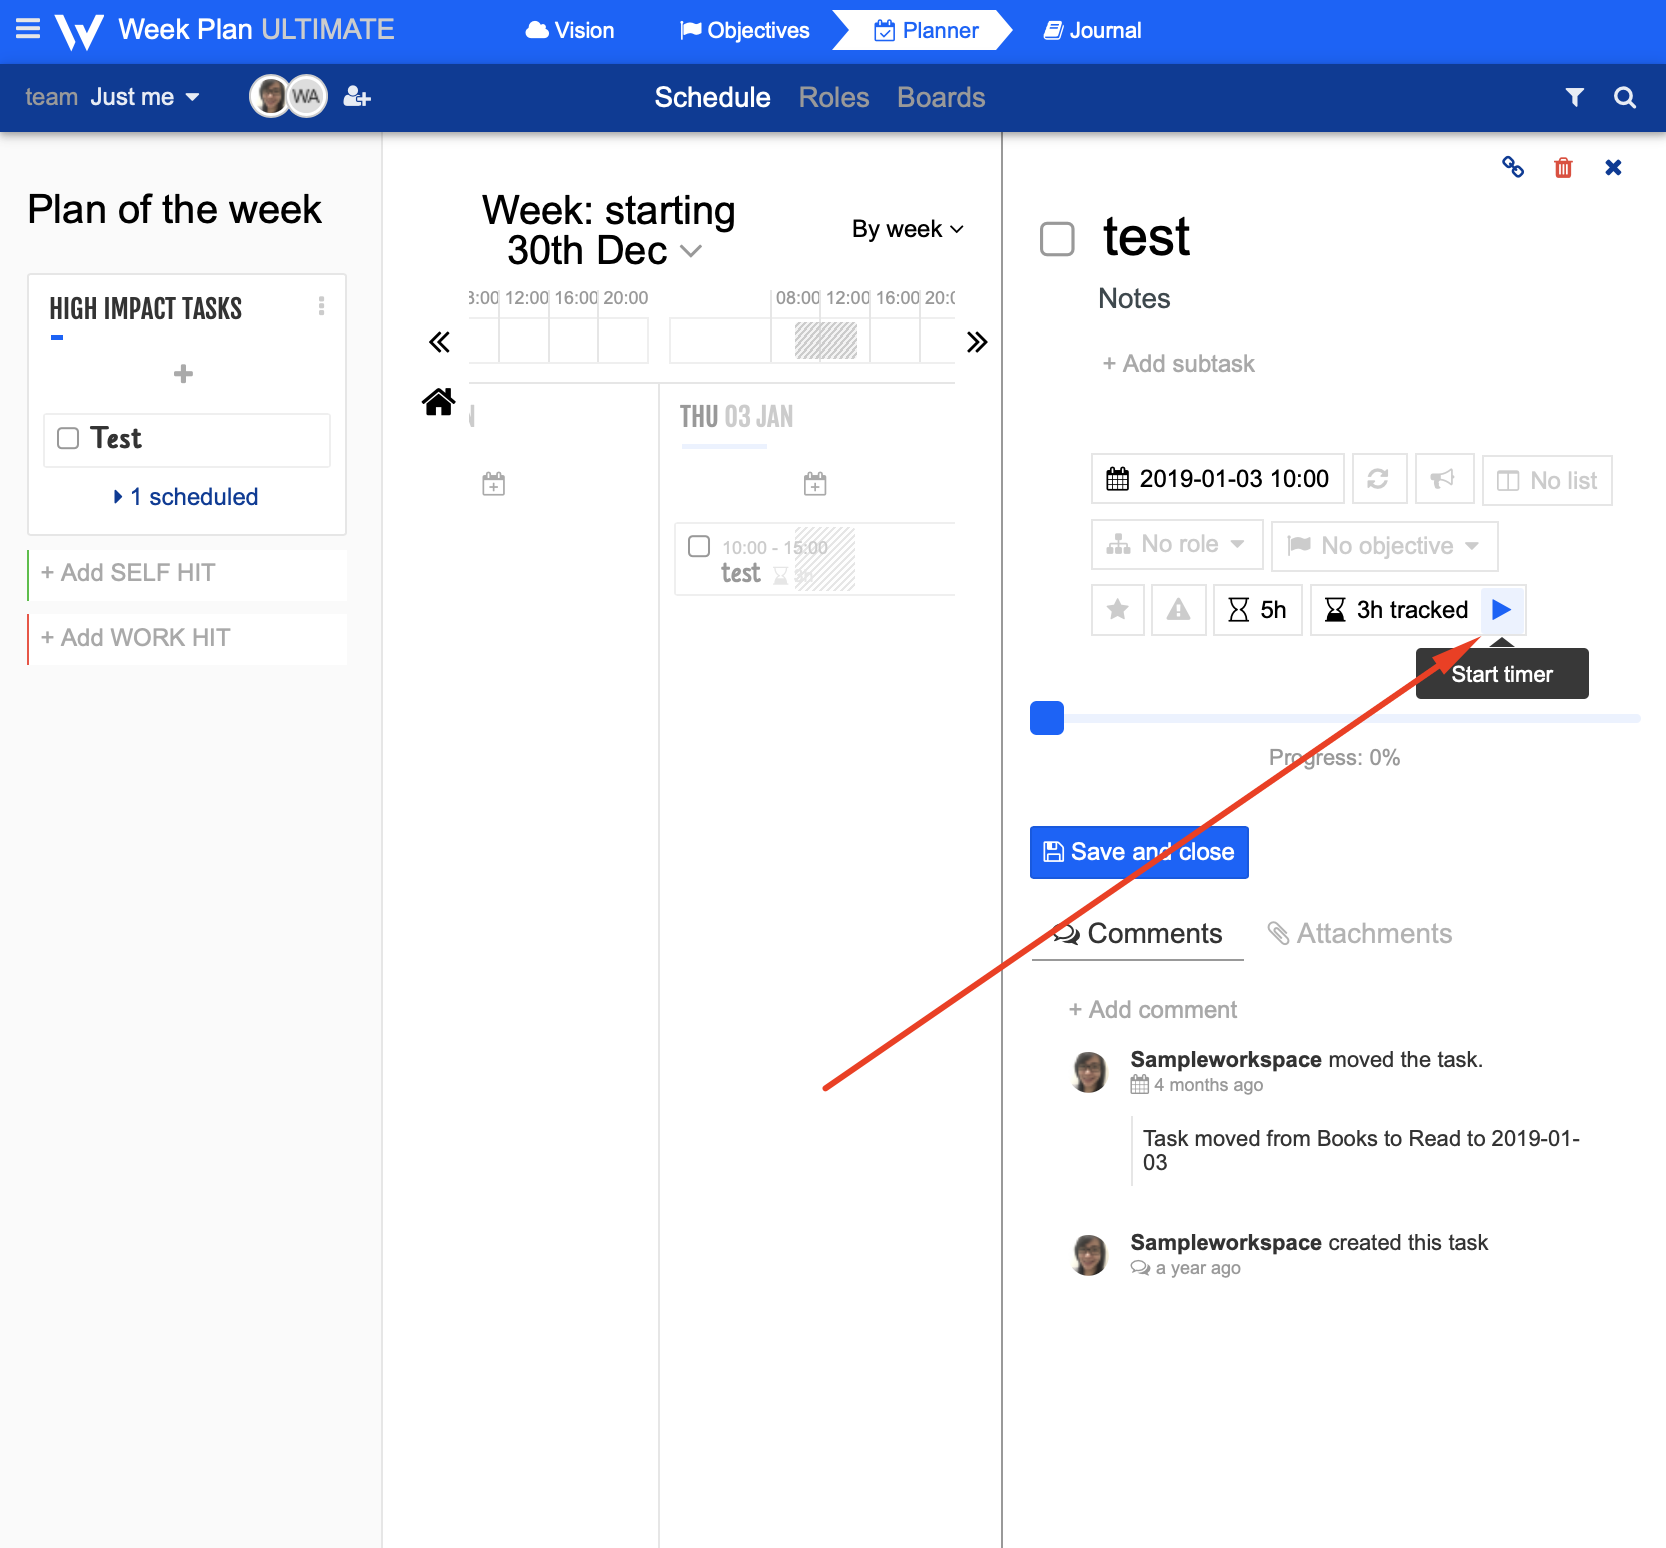Go to previous week double chevron
Screen dimensions: 1666x1548
coord(439,342)
